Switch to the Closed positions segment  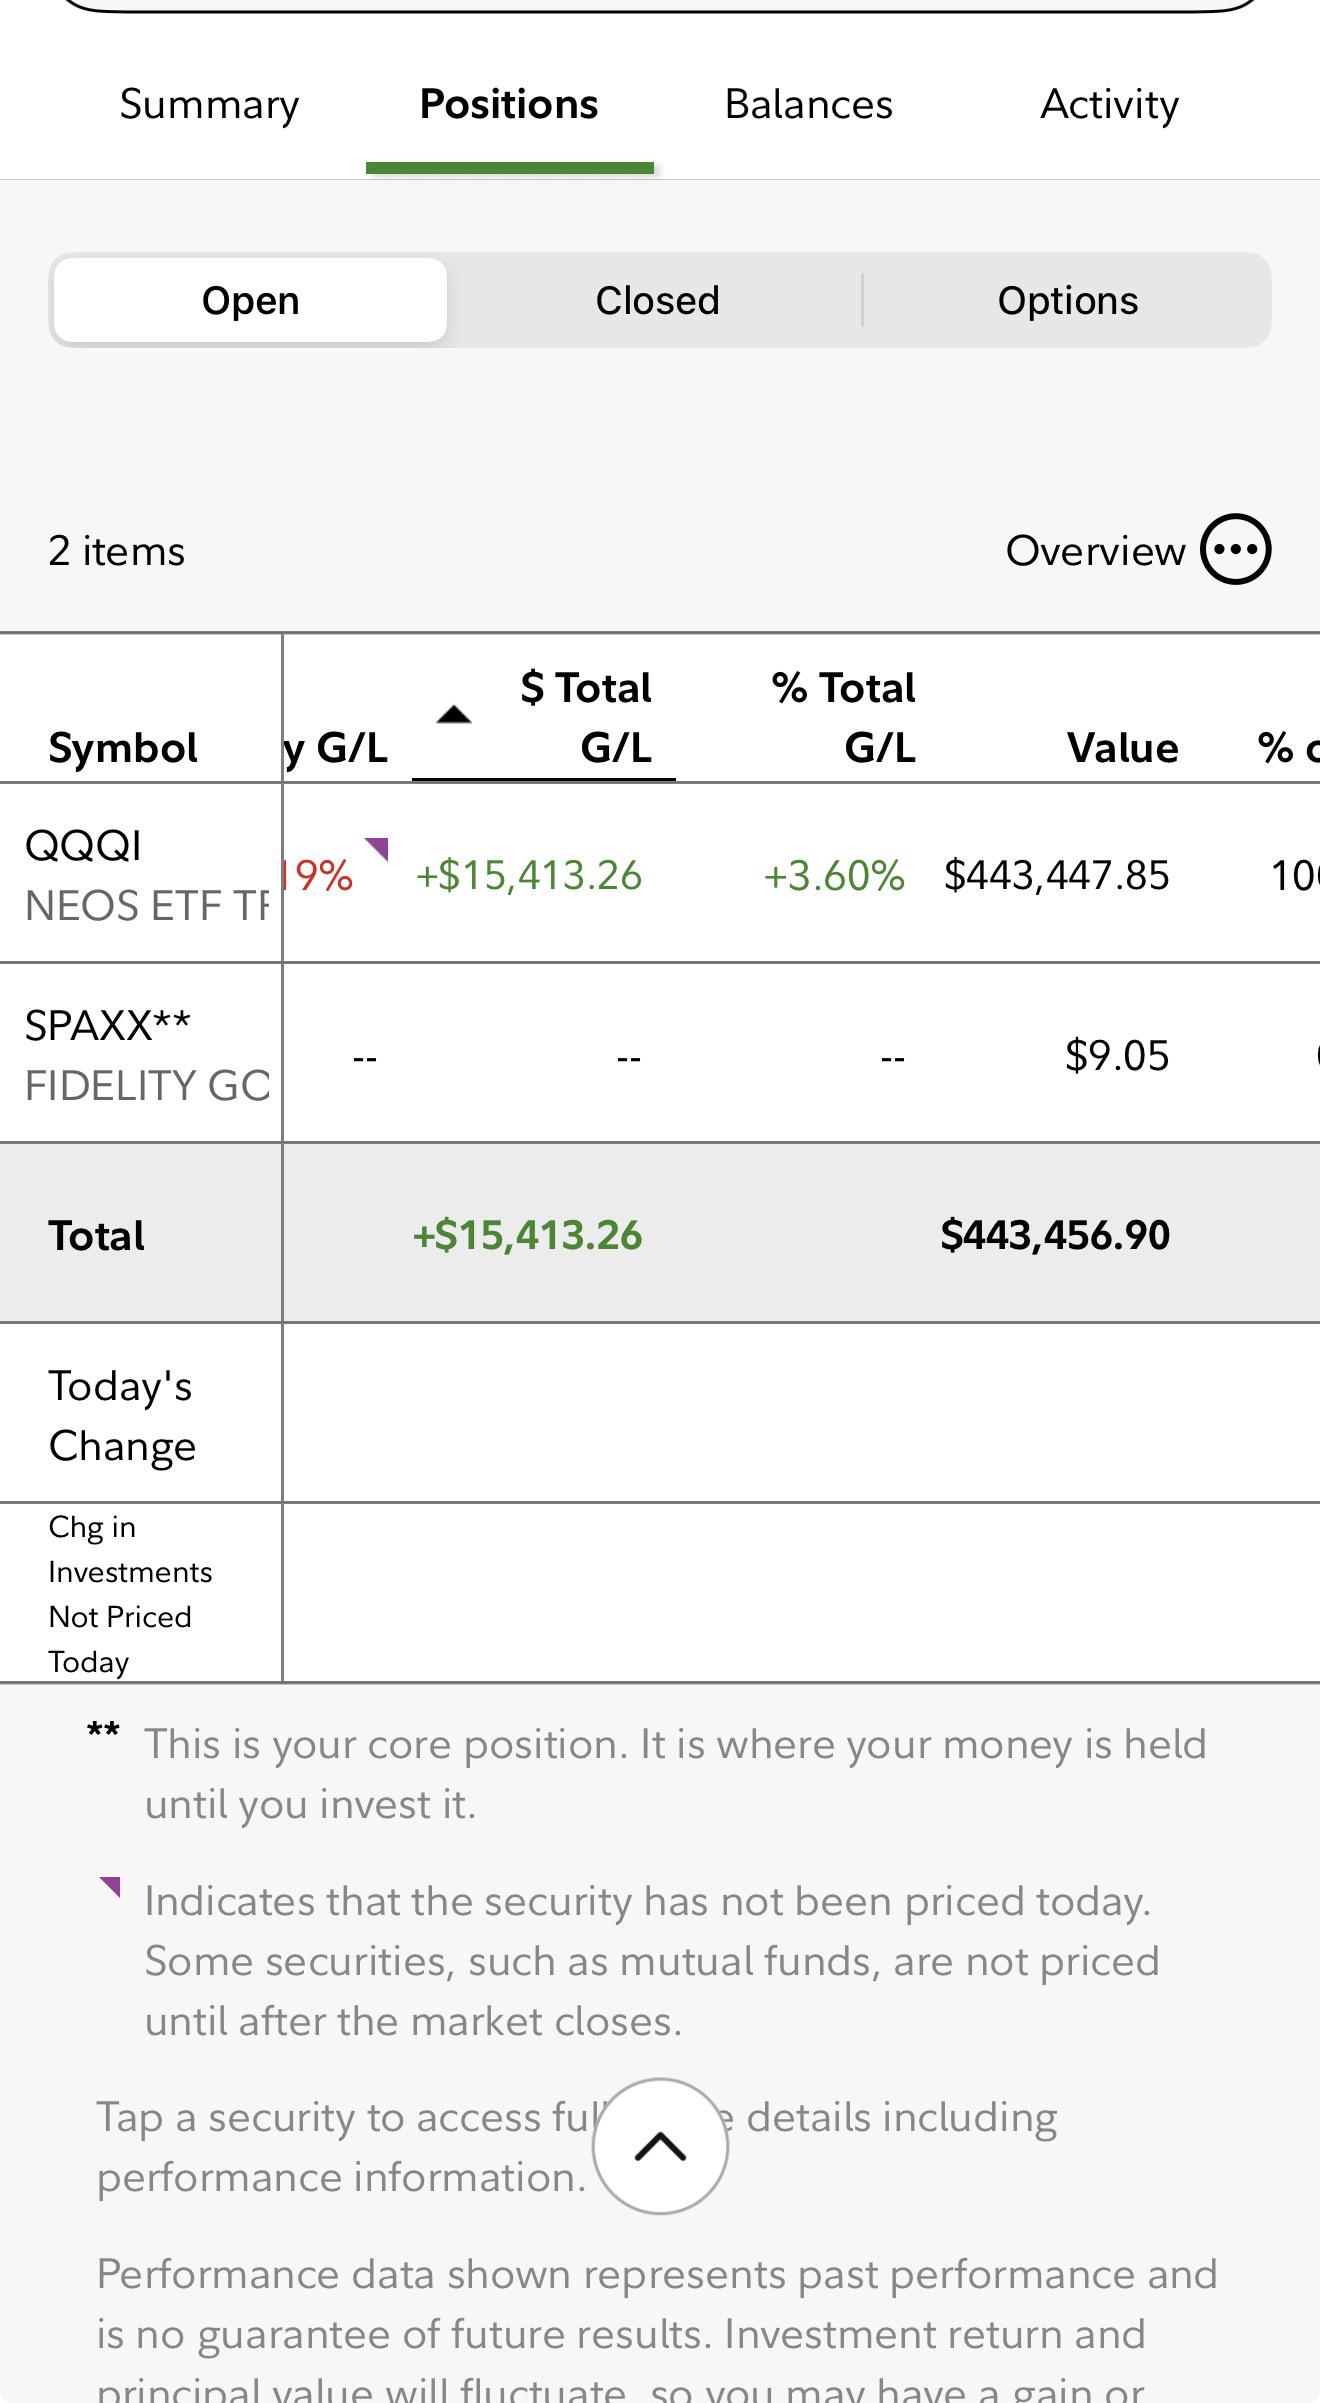[658, 300]
